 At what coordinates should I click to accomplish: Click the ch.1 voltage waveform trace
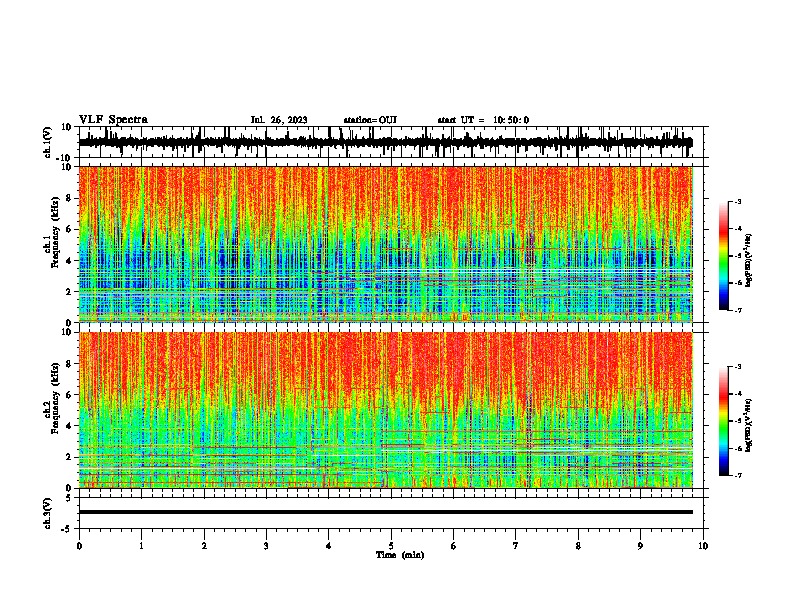tap(385, 142)
